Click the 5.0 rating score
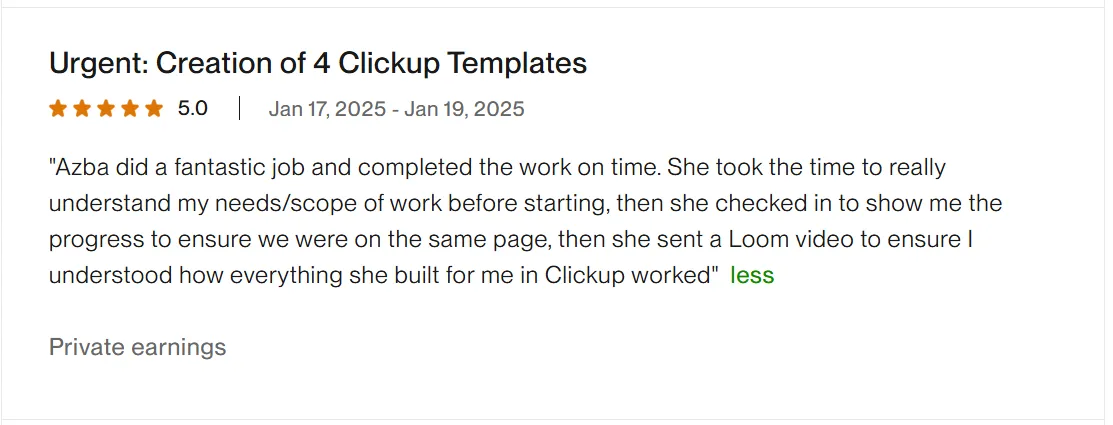This screenshot has width=1113, height=425. [x=193, y=109]
